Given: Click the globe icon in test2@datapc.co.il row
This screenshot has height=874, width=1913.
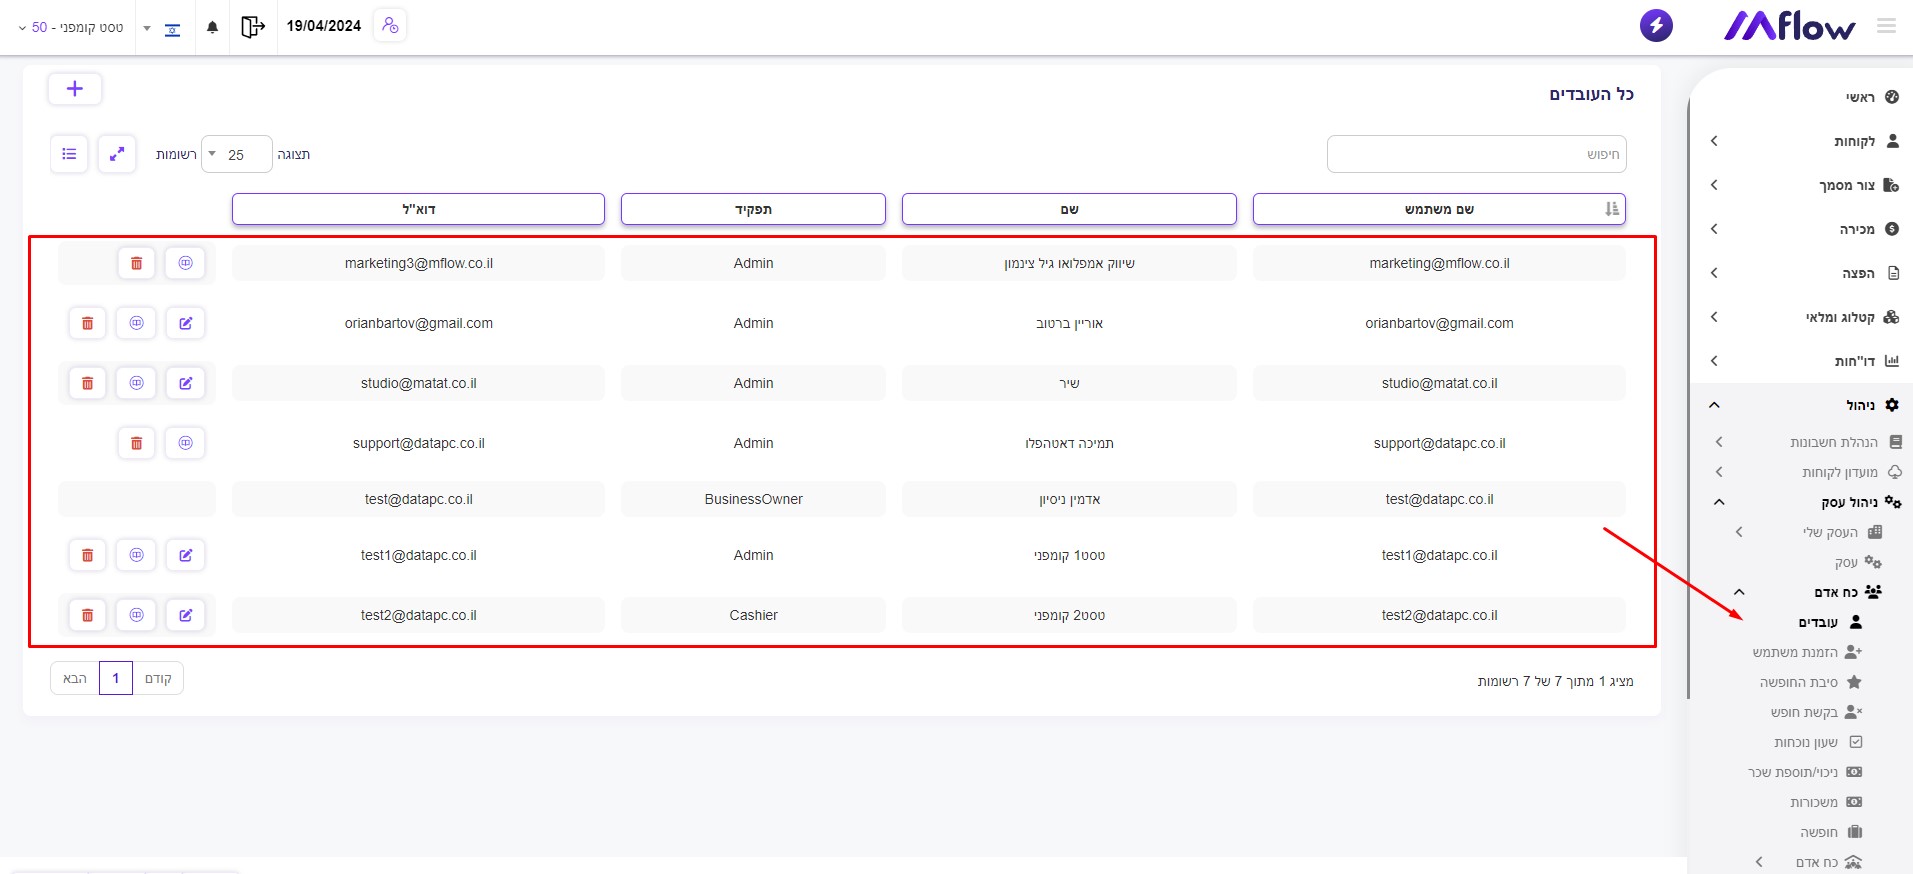Looking at the screenshot, I should pos(137,615).
